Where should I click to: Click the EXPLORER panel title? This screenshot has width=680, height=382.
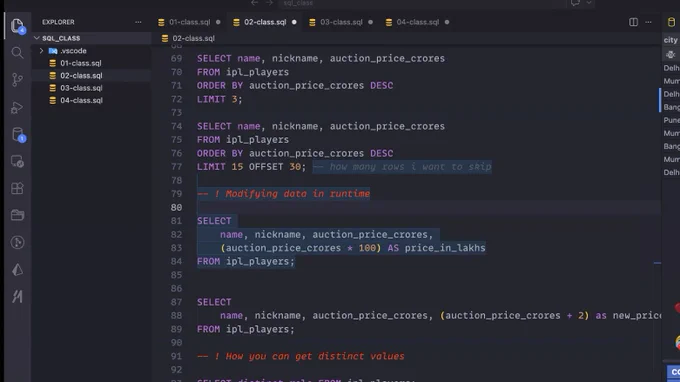[58, 22]
